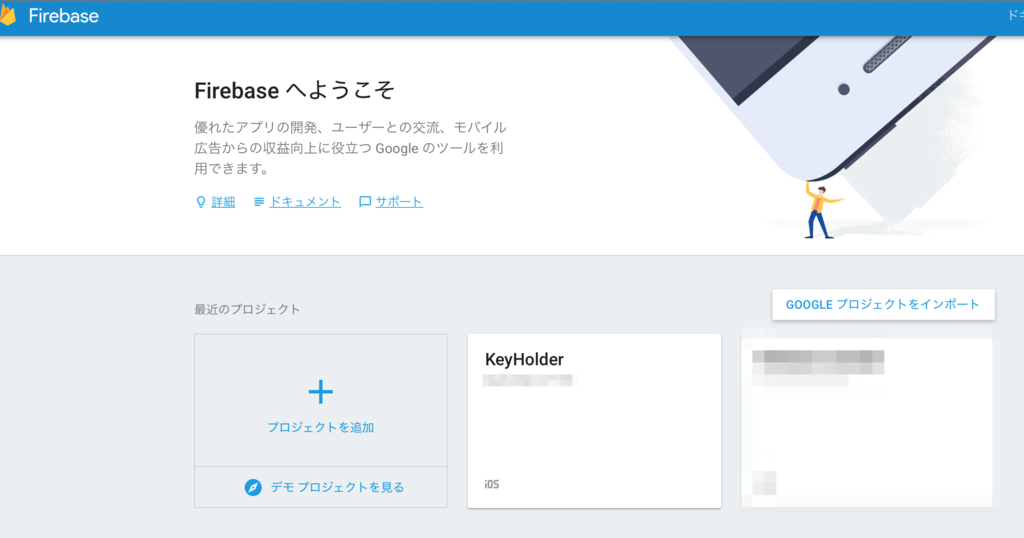Click the Firebase title in header

63,16
